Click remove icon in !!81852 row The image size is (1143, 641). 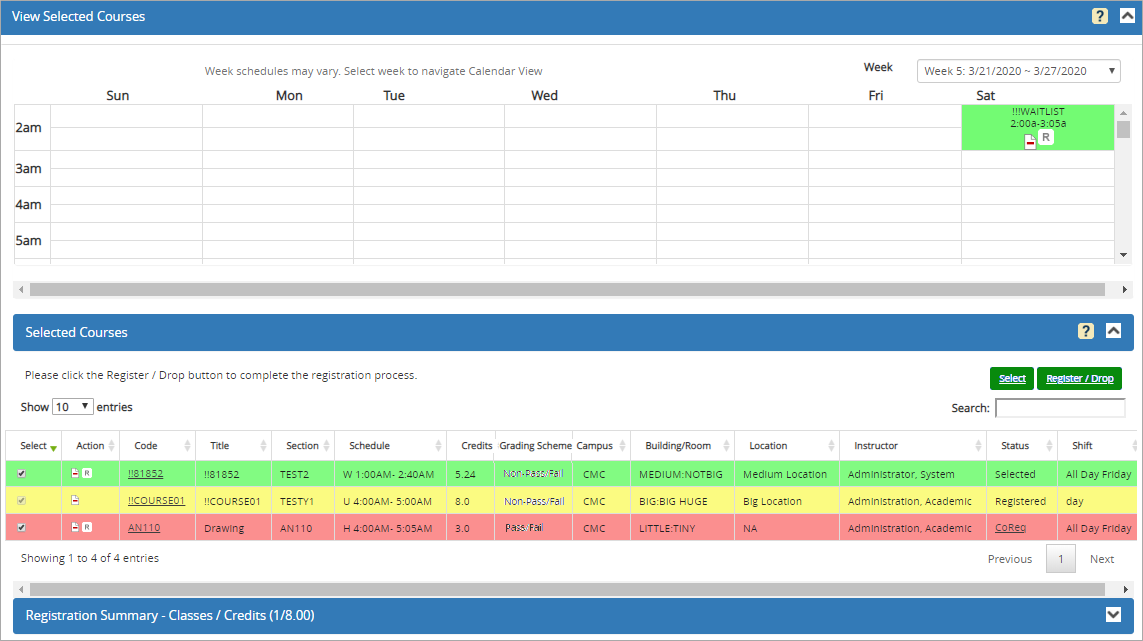tap(75, 474)
